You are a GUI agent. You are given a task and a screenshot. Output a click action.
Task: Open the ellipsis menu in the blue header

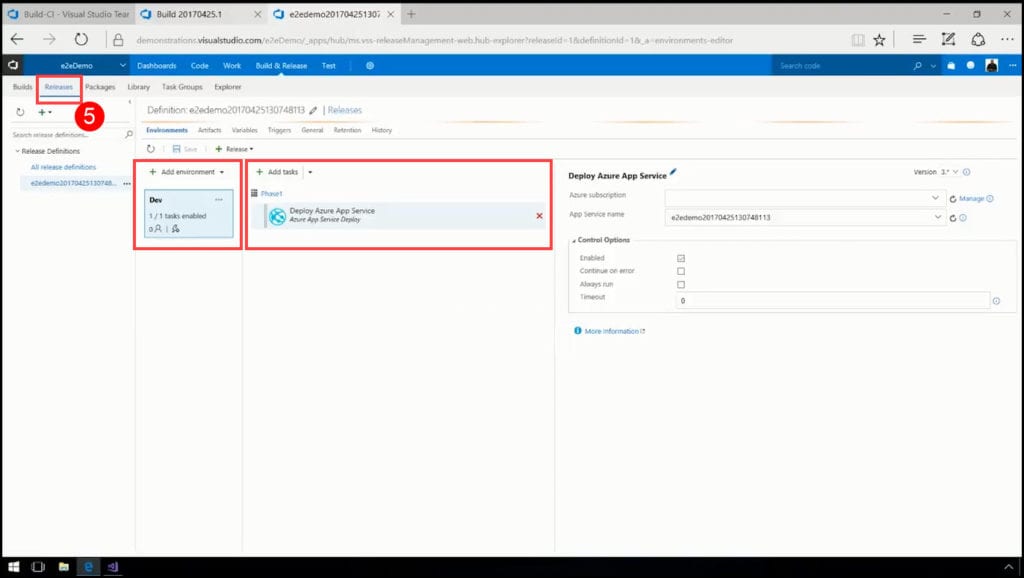click(x=1012, y=65)
